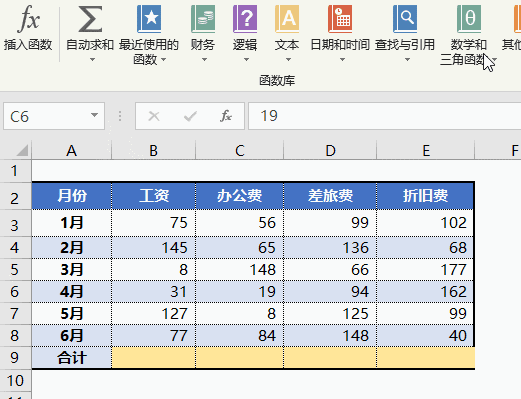
Task: Select the 合计 cell
Action: coord(72,358)
